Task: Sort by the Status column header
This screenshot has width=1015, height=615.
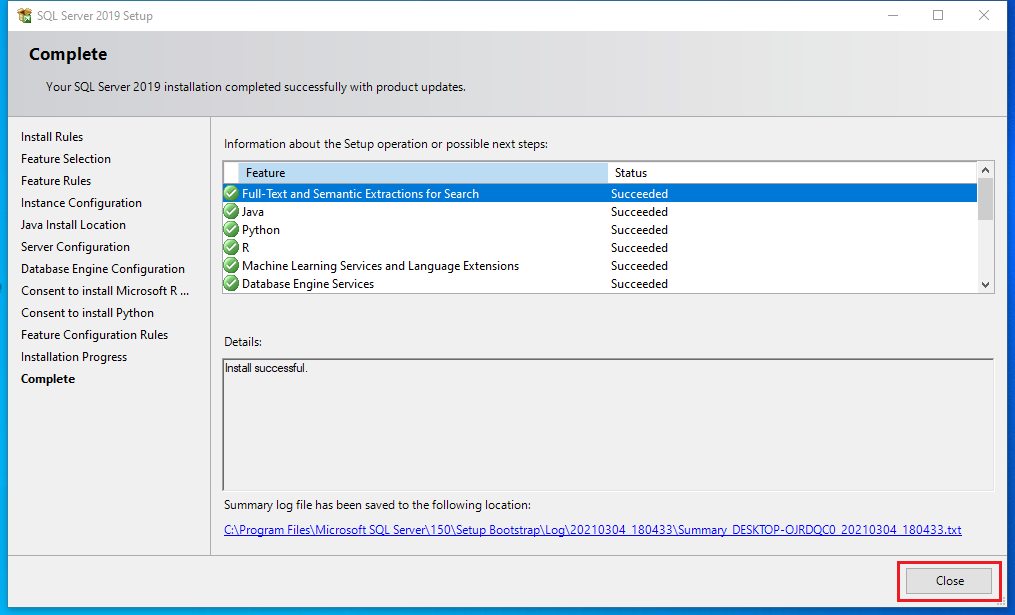Action: (x=790, y=173)
